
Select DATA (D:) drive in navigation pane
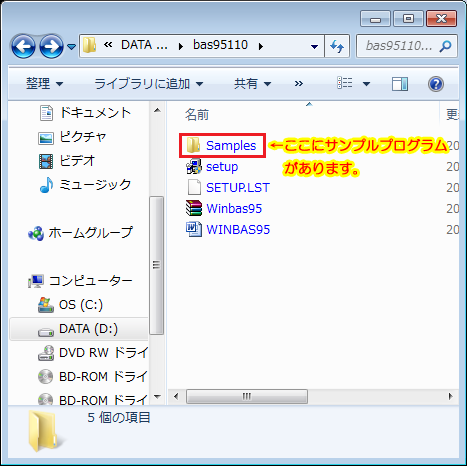(78, 329)
